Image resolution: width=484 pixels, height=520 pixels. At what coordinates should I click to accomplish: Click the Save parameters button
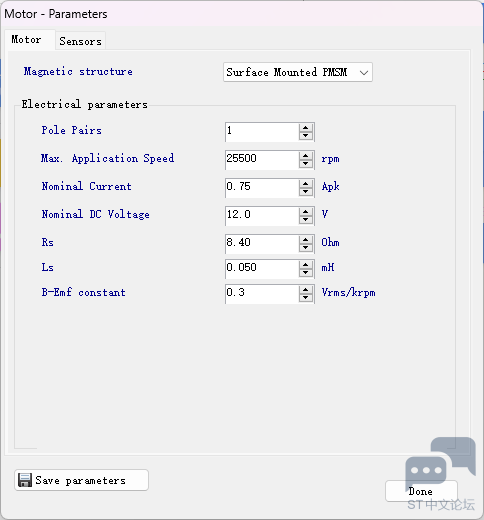pos(81,480)
